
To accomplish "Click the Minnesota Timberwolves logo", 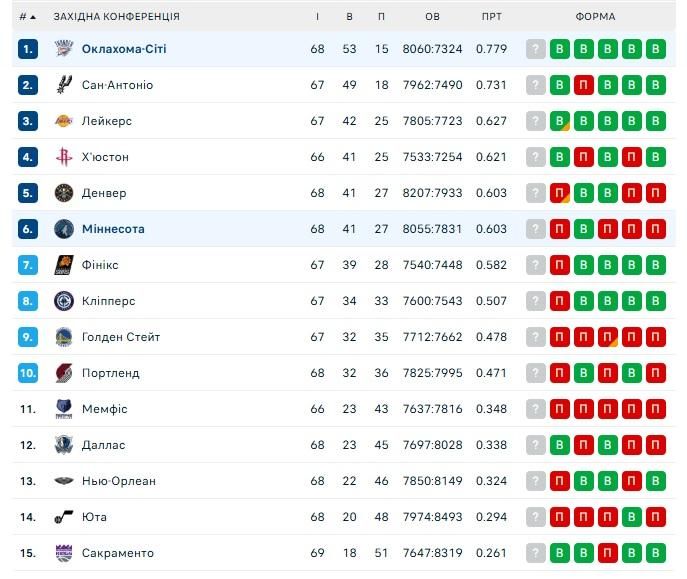I will [64, 229].
